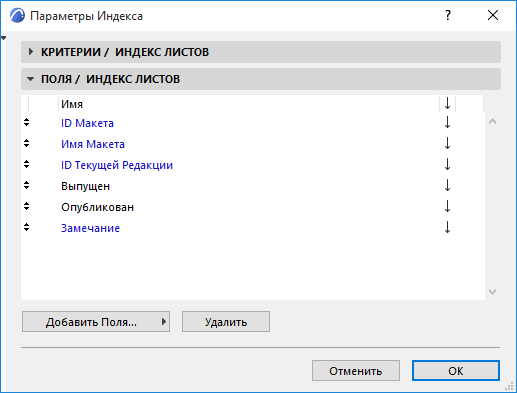Click the Archicad icon in title bar
The width and height of the screenshot is (517, 393).
pos(17,16)
